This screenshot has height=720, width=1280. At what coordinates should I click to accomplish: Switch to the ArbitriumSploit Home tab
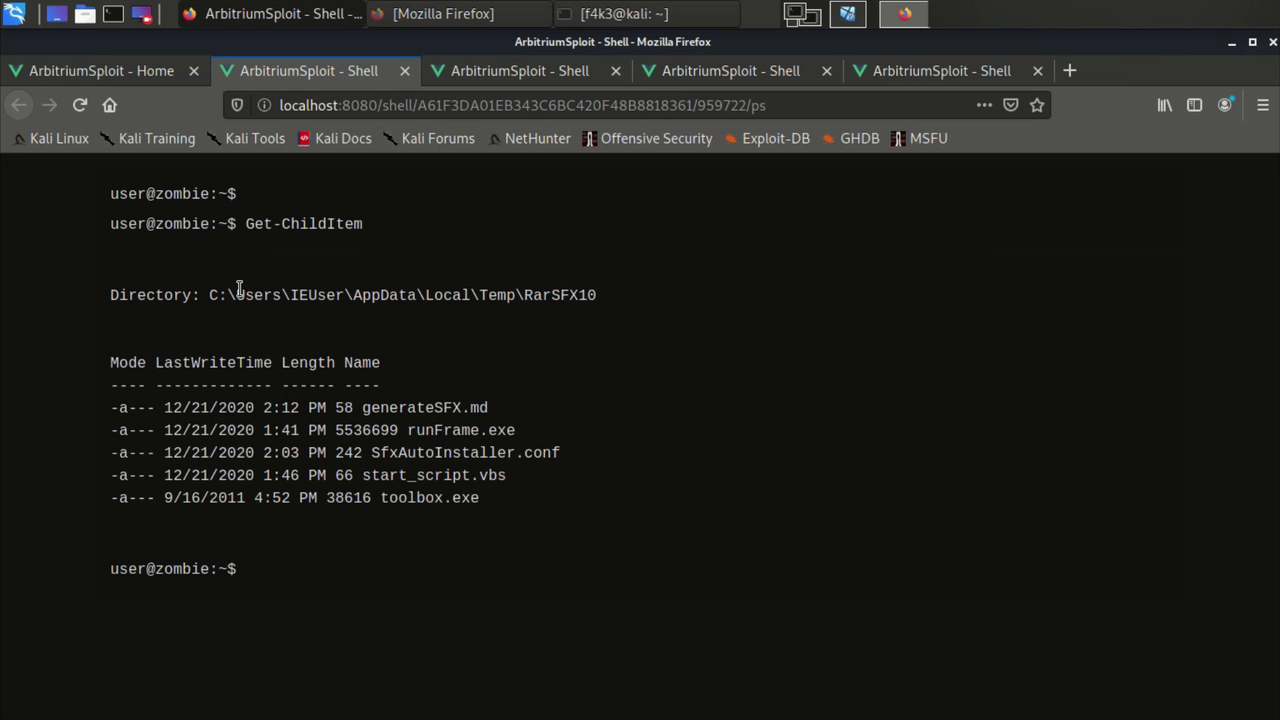[100, 70]
